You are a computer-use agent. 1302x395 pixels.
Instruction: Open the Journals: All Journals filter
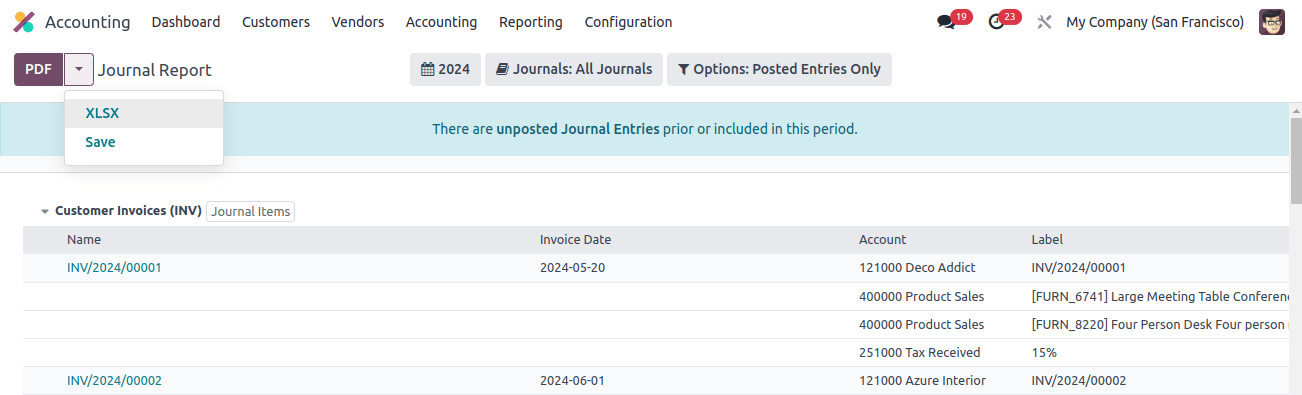(574, 69)
